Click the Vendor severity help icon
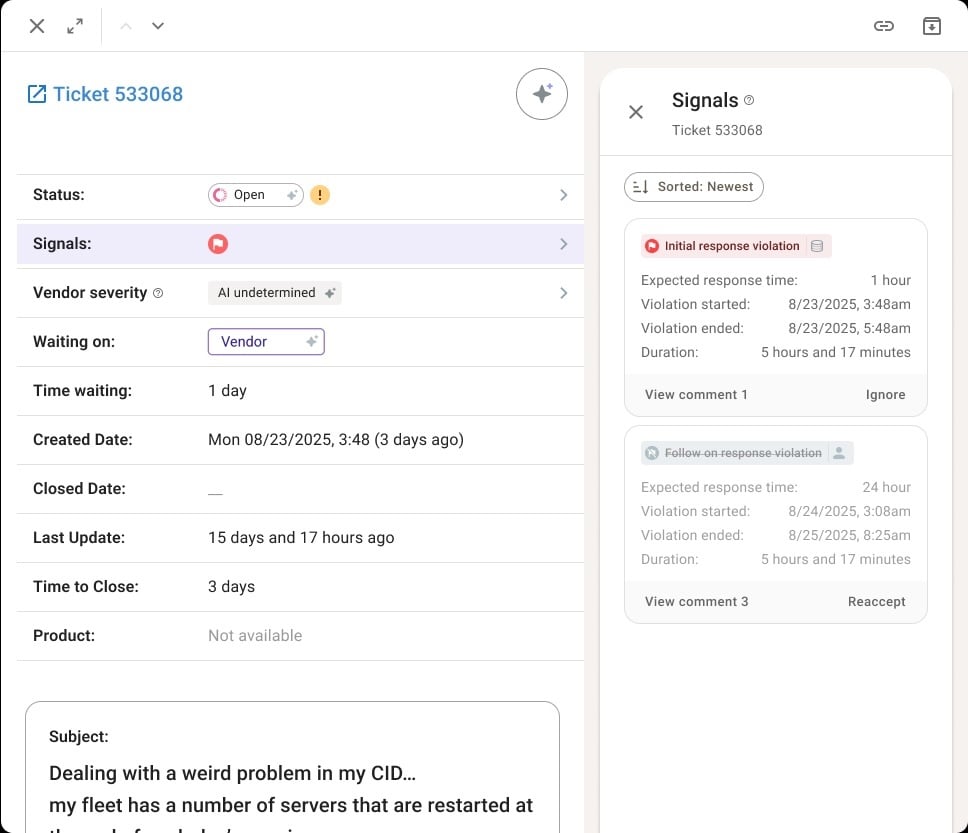Viewport: 968px width, 833px height. [x=158, y=293]
